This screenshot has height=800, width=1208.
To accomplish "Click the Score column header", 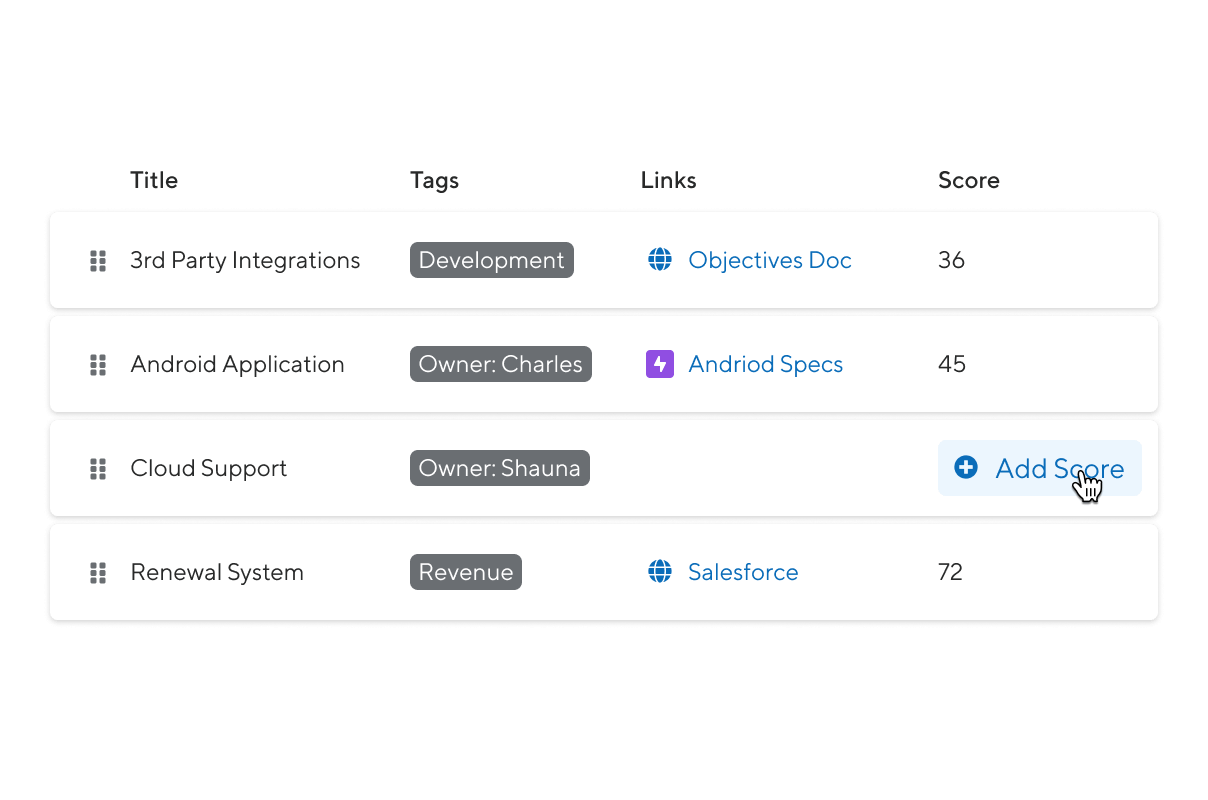I will pos(968,181).
